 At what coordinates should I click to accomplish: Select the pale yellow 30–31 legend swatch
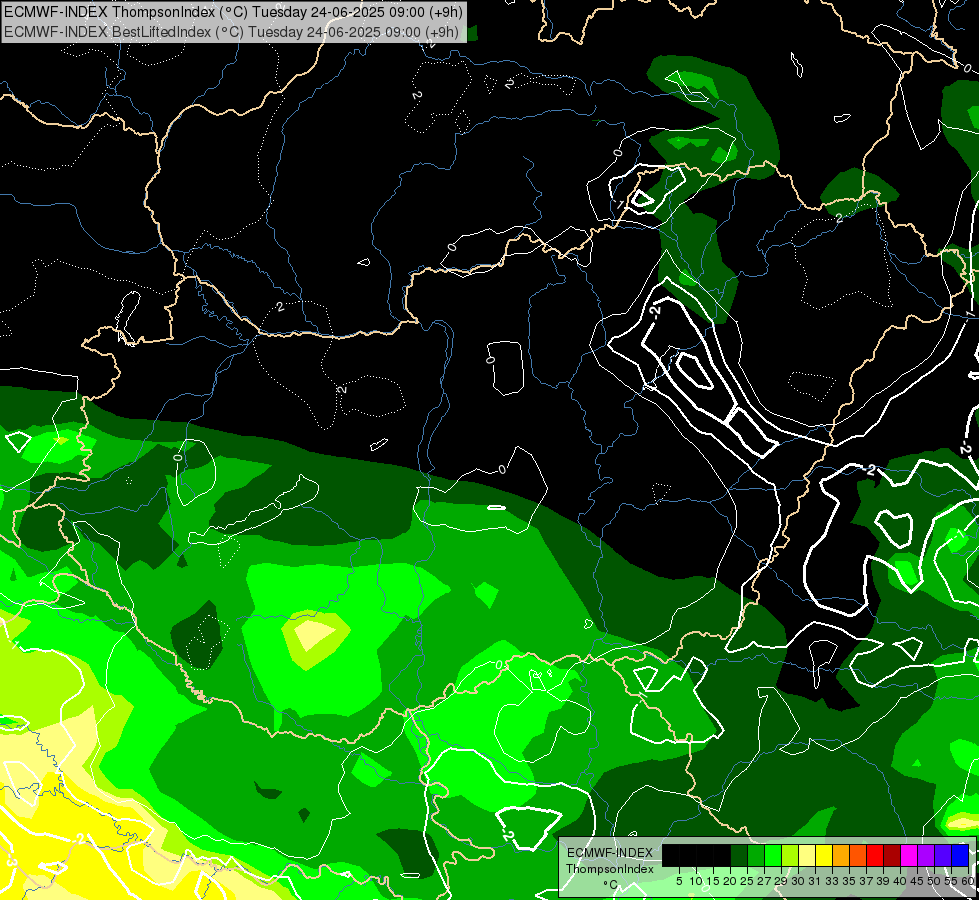(807, 855)
